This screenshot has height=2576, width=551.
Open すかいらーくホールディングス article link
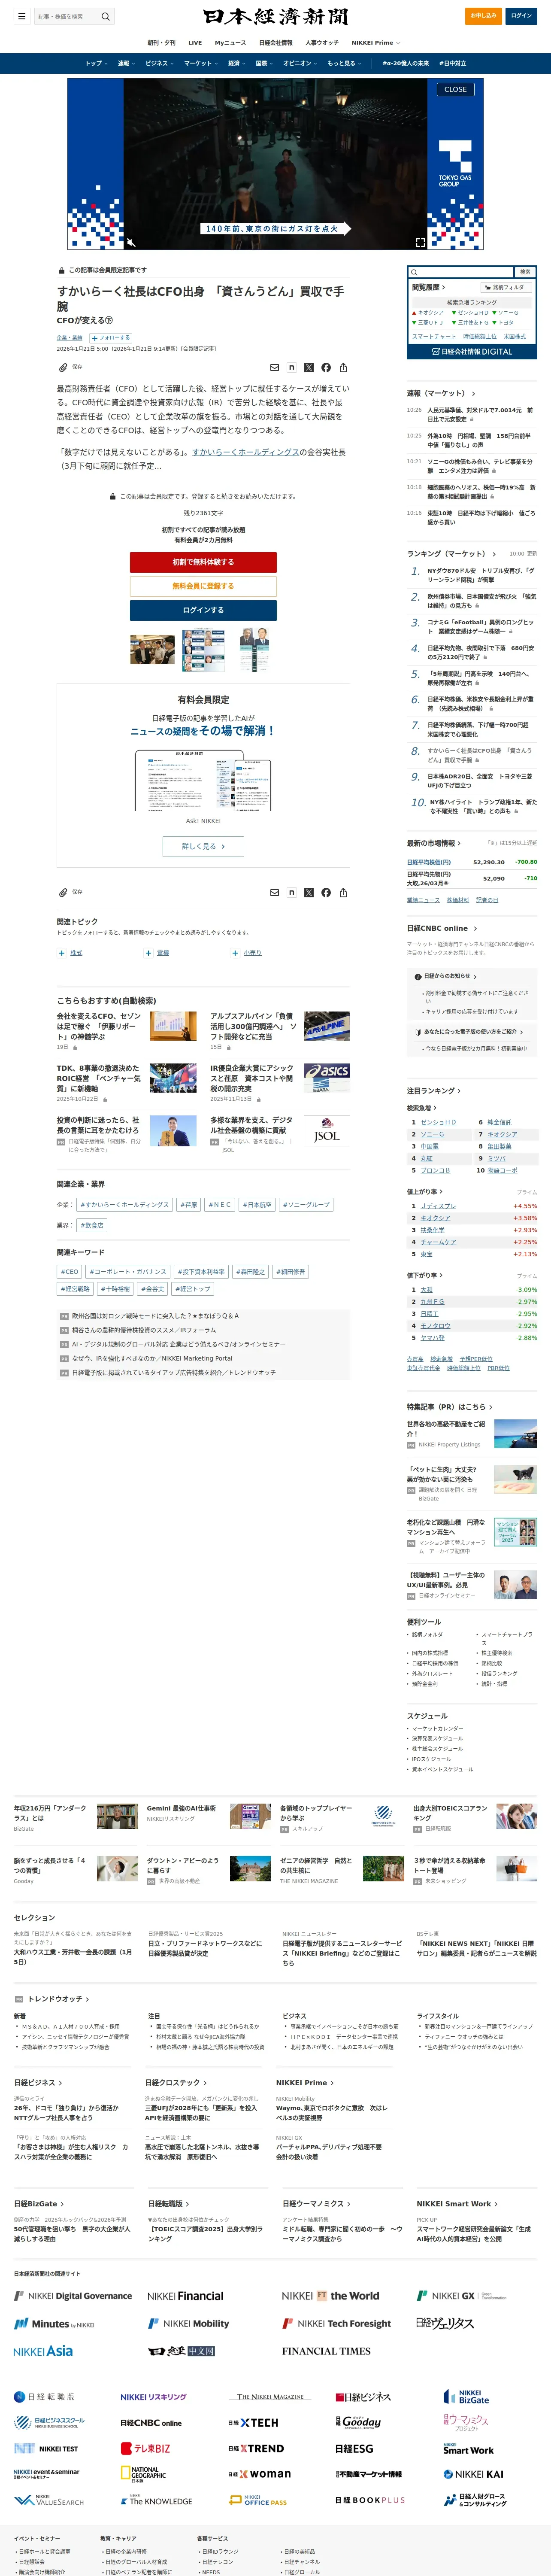coord(245,452)
